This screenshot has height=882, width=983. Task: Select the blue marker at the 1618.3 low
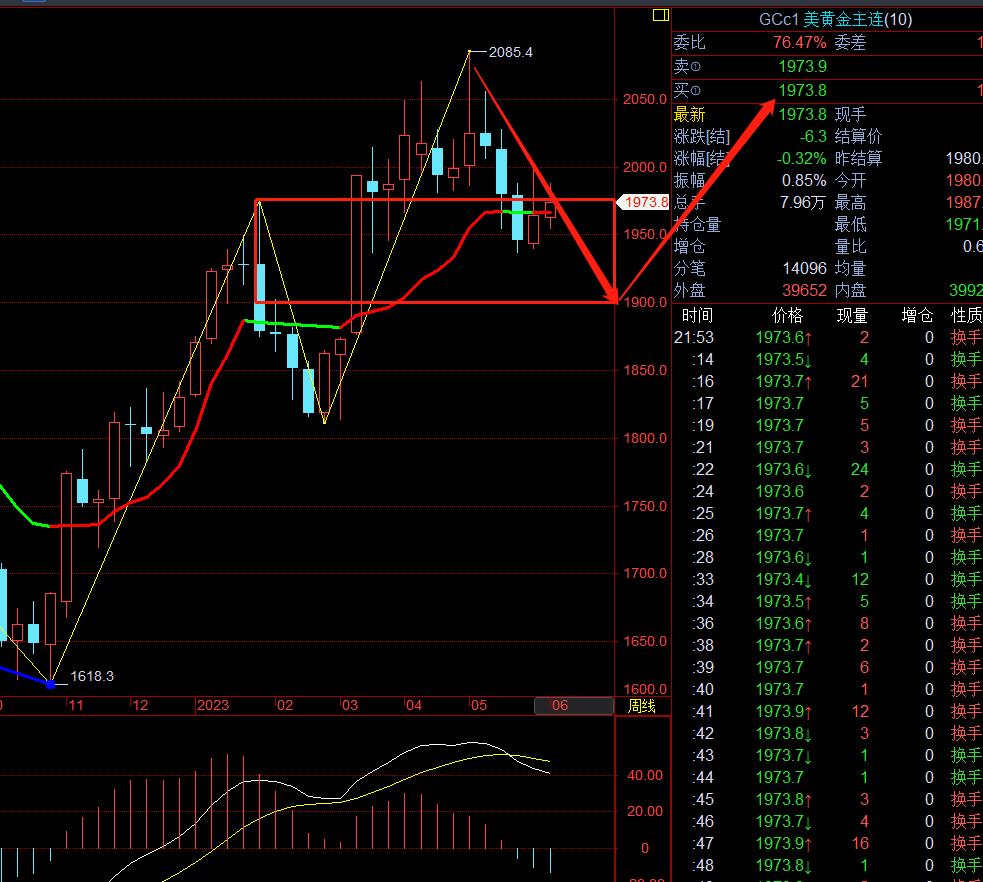(51, 684)
